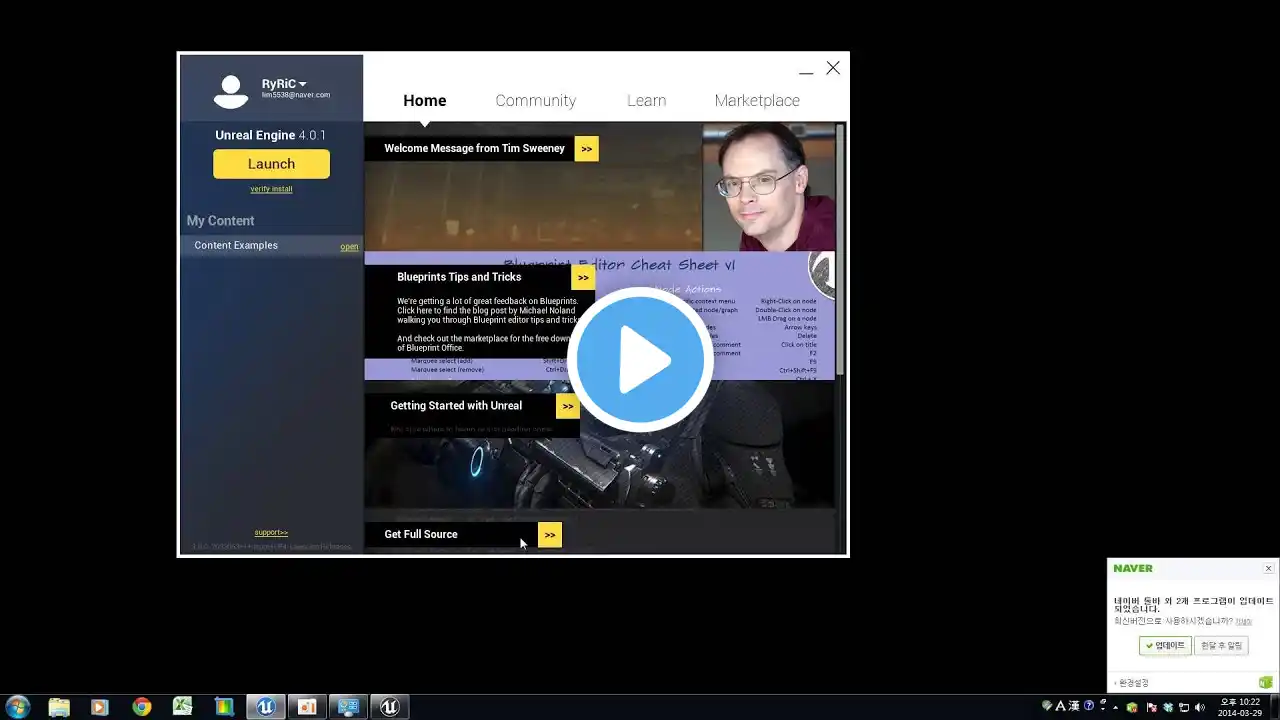
Task: Switch to the black Unreal Engine taskbar icon
Action: coord(390,707)
